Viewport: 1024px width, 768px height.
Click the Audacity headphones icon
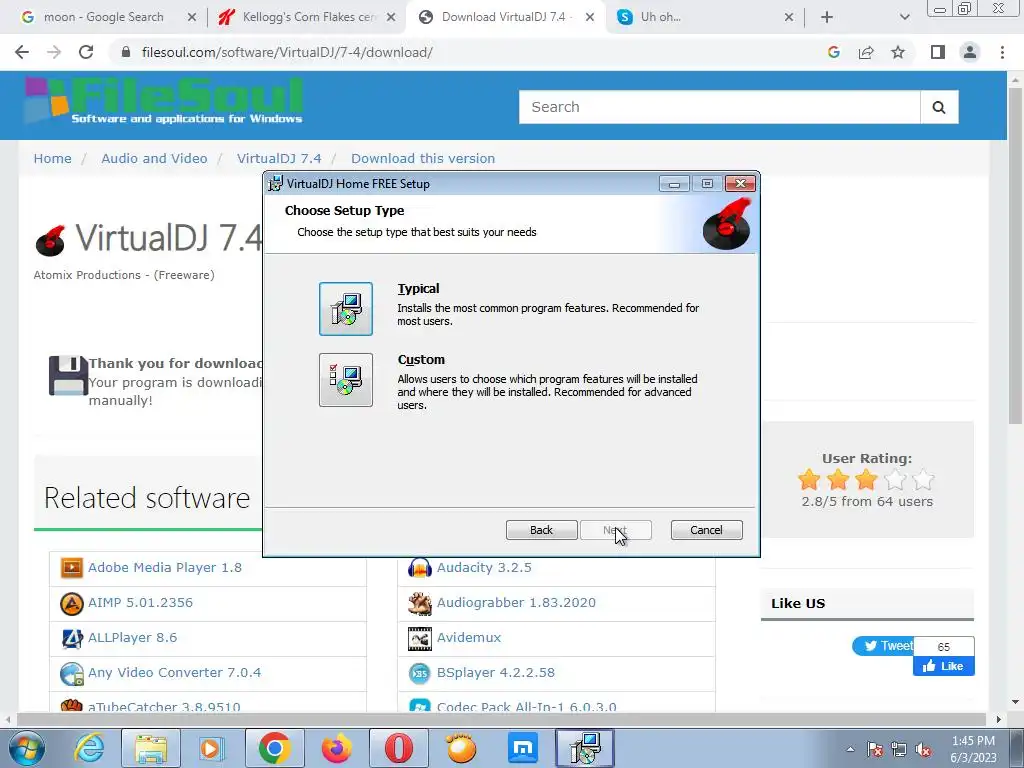[x=419, y=568]
